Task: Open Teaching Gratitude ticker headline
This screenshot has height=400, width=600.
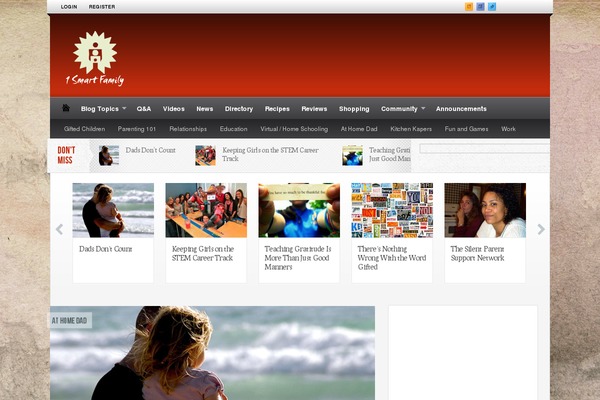Action: click(390, 154)
